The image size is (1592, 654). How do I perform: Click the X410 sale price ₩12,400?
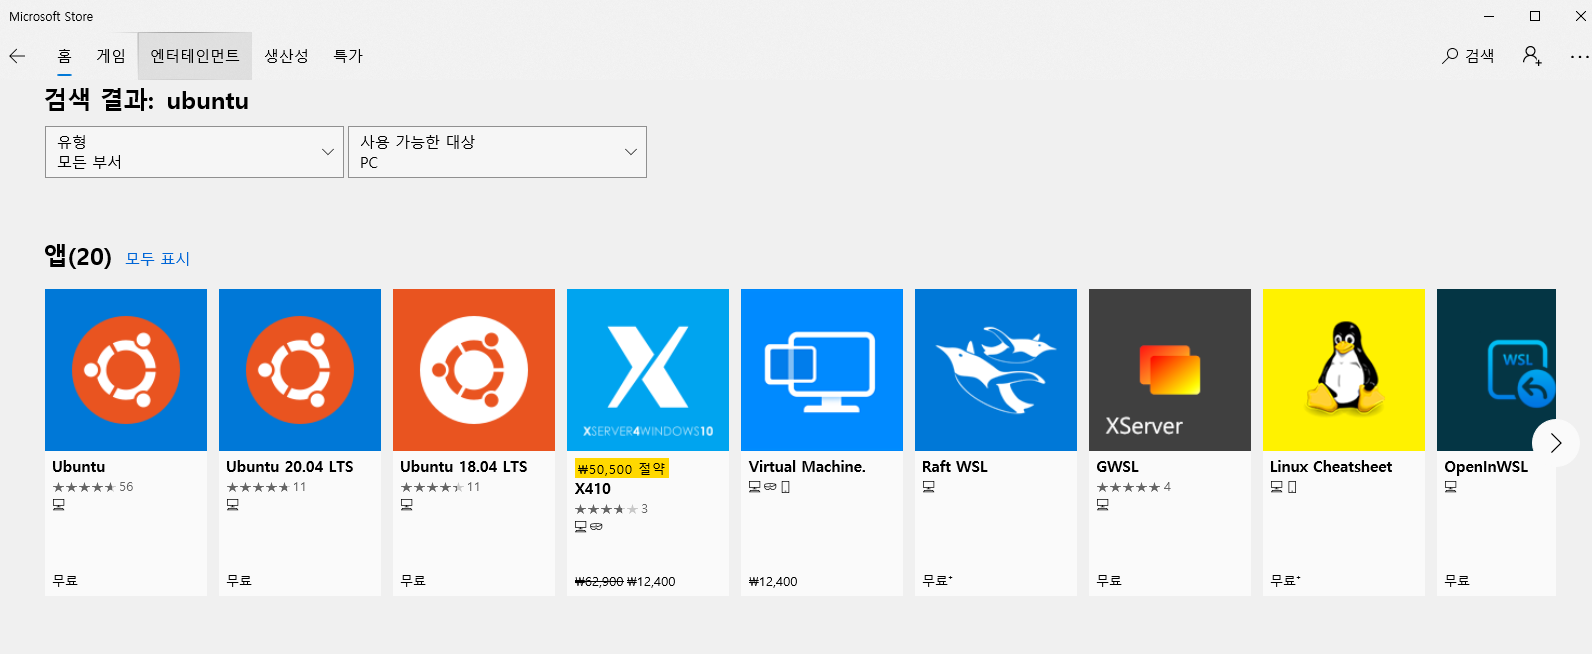pos(651,581)
